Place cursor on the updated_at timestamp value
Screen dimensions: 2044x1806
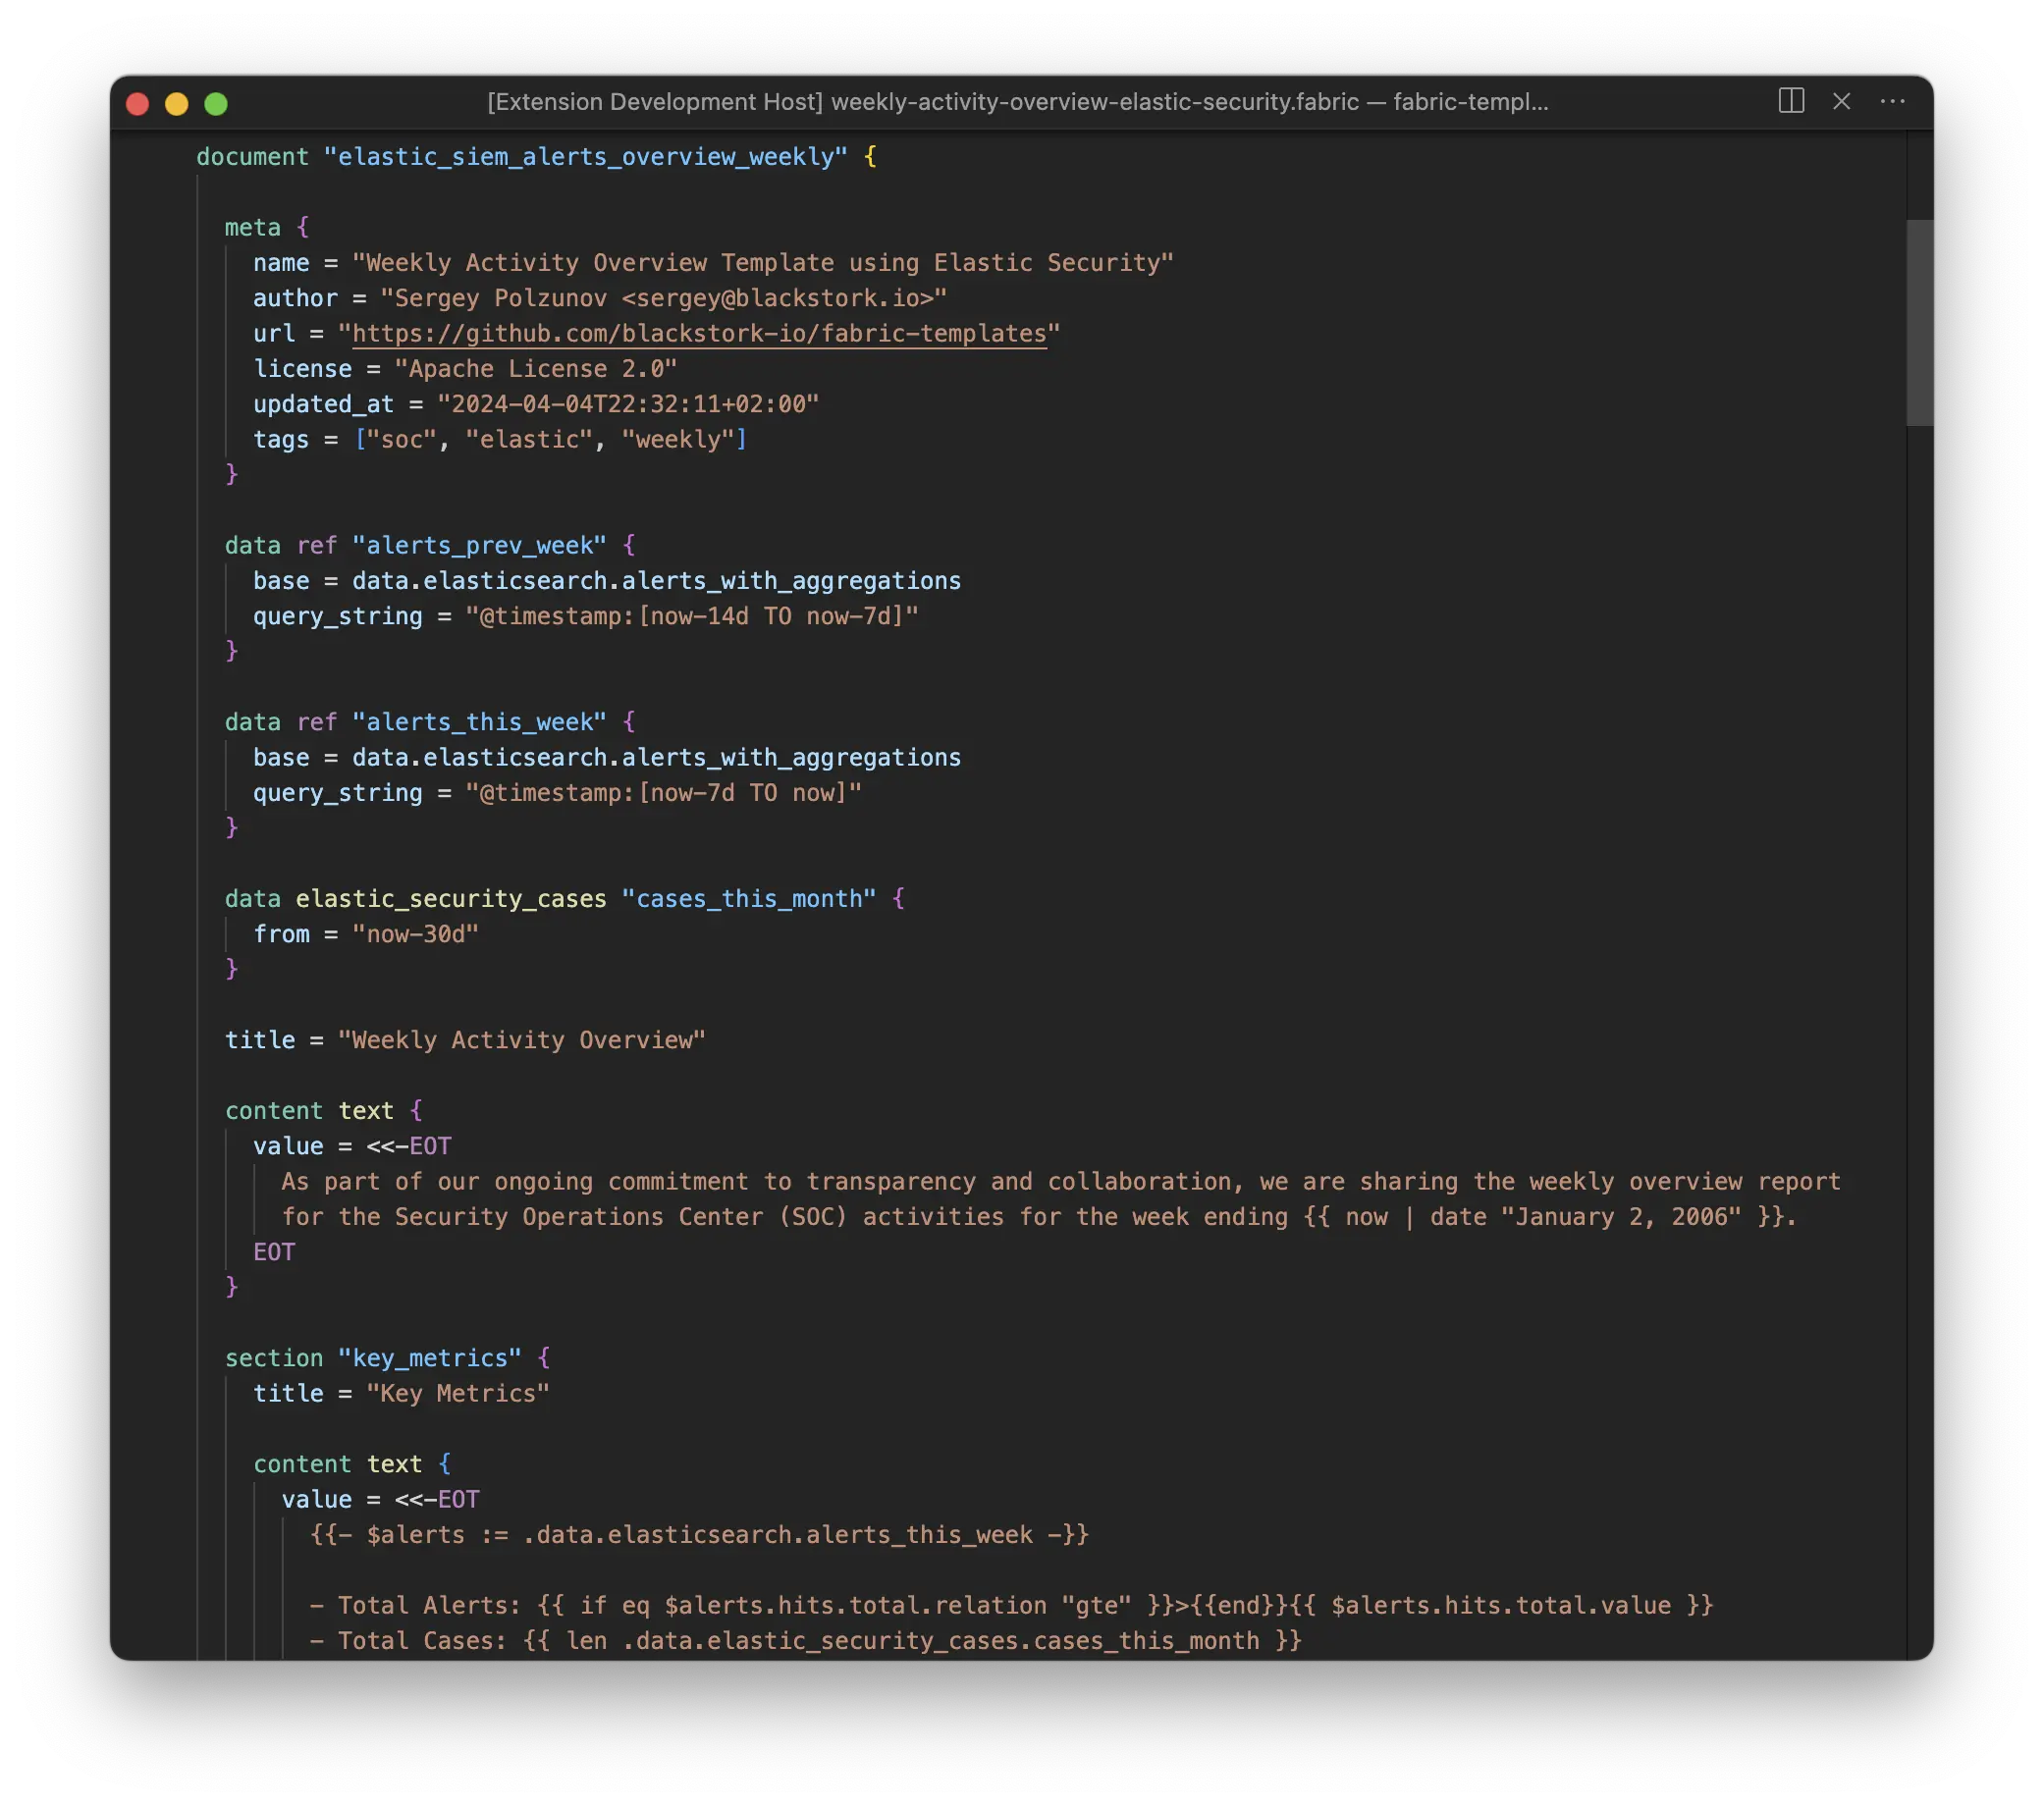click(x=630, y=404)
